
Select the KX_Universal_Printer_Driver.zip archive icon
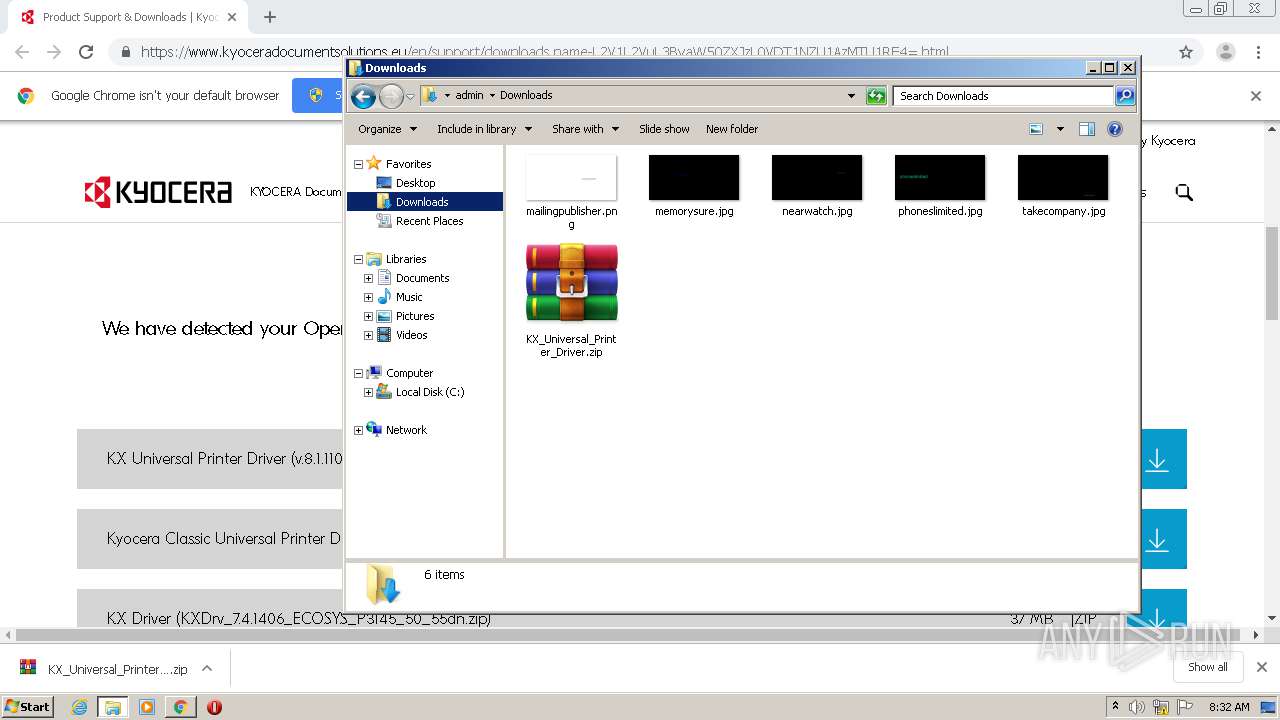pyautogui.click(x=571, y=283)
